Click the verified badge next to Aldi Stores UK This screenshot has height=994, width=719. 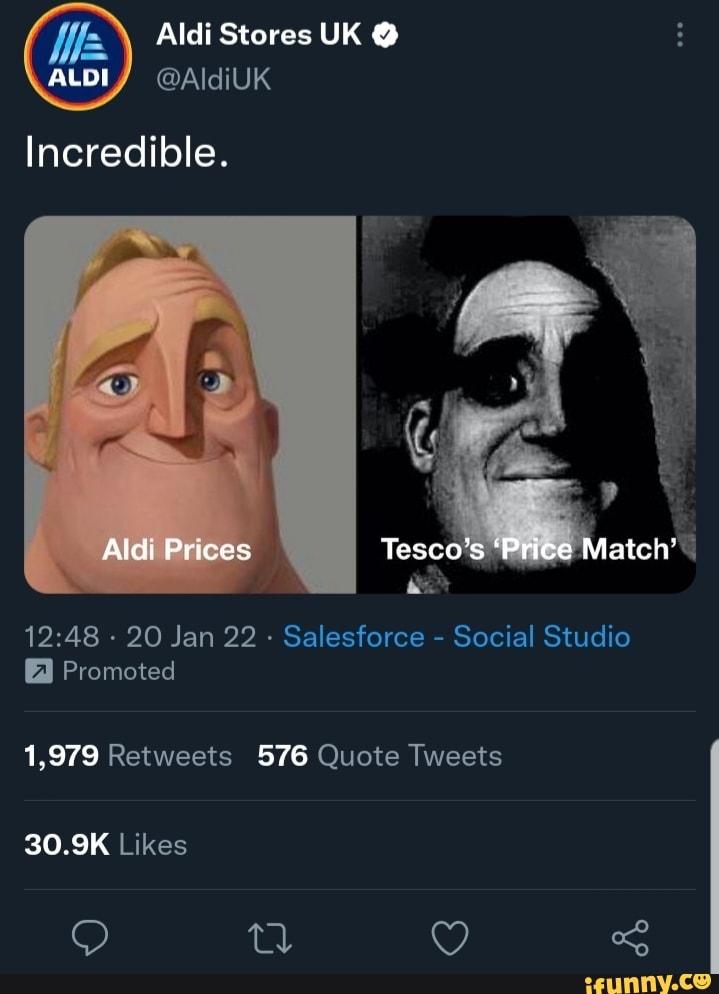pyautogui.click(x=386, y=36)
